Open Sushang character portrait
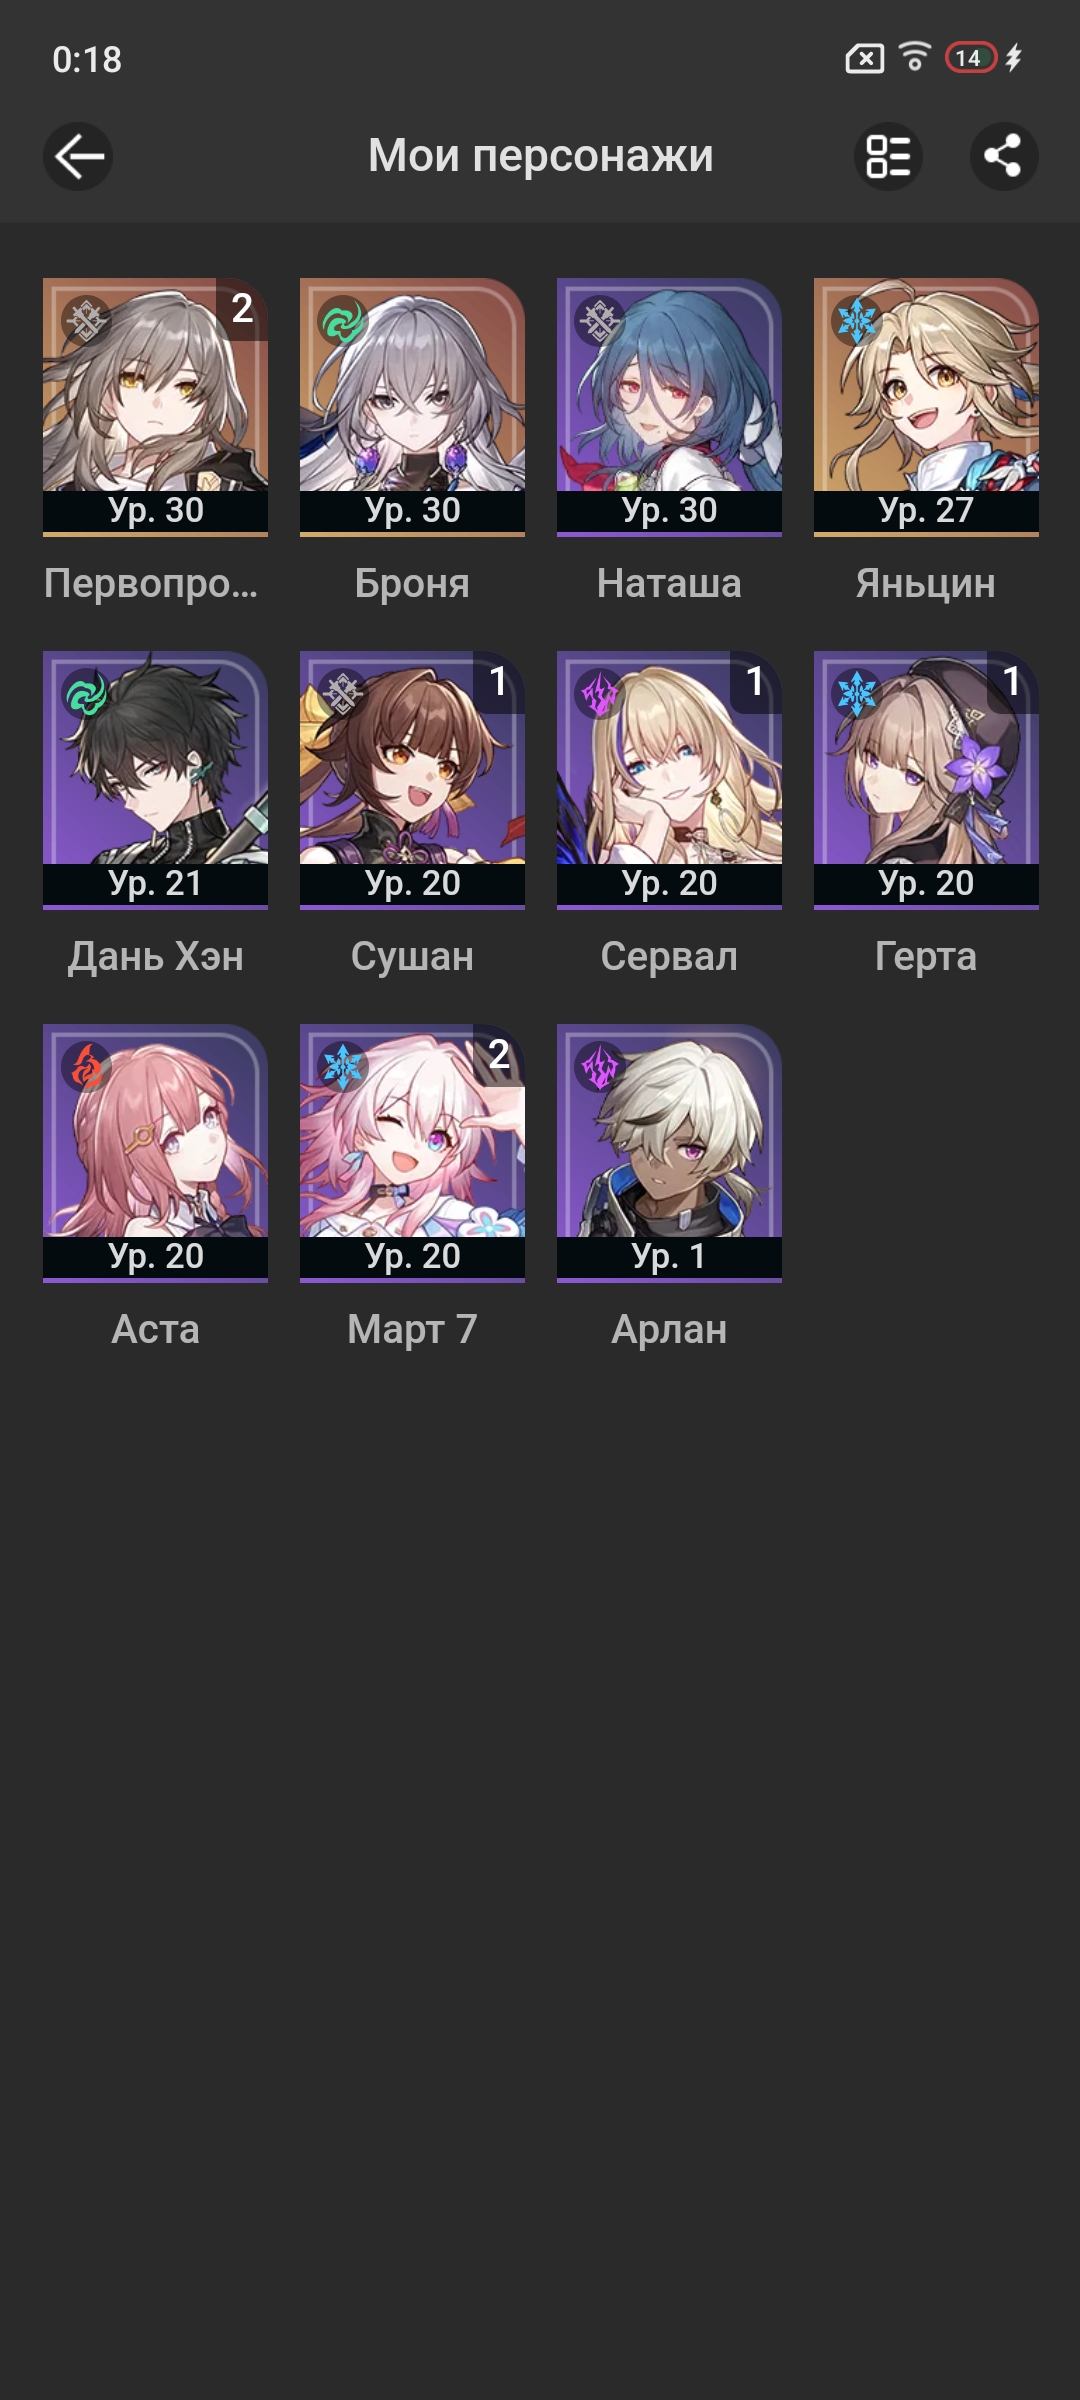Viewport: 1080px width, 2400px height. click(412, 780)
